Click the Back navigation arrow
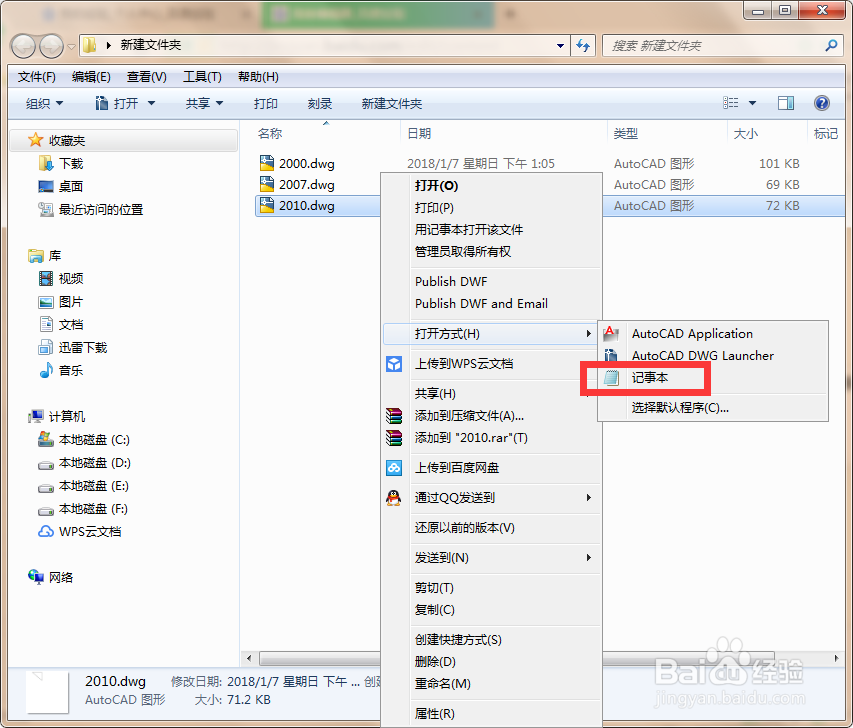 pyautogui.click(x=23, y=46)
